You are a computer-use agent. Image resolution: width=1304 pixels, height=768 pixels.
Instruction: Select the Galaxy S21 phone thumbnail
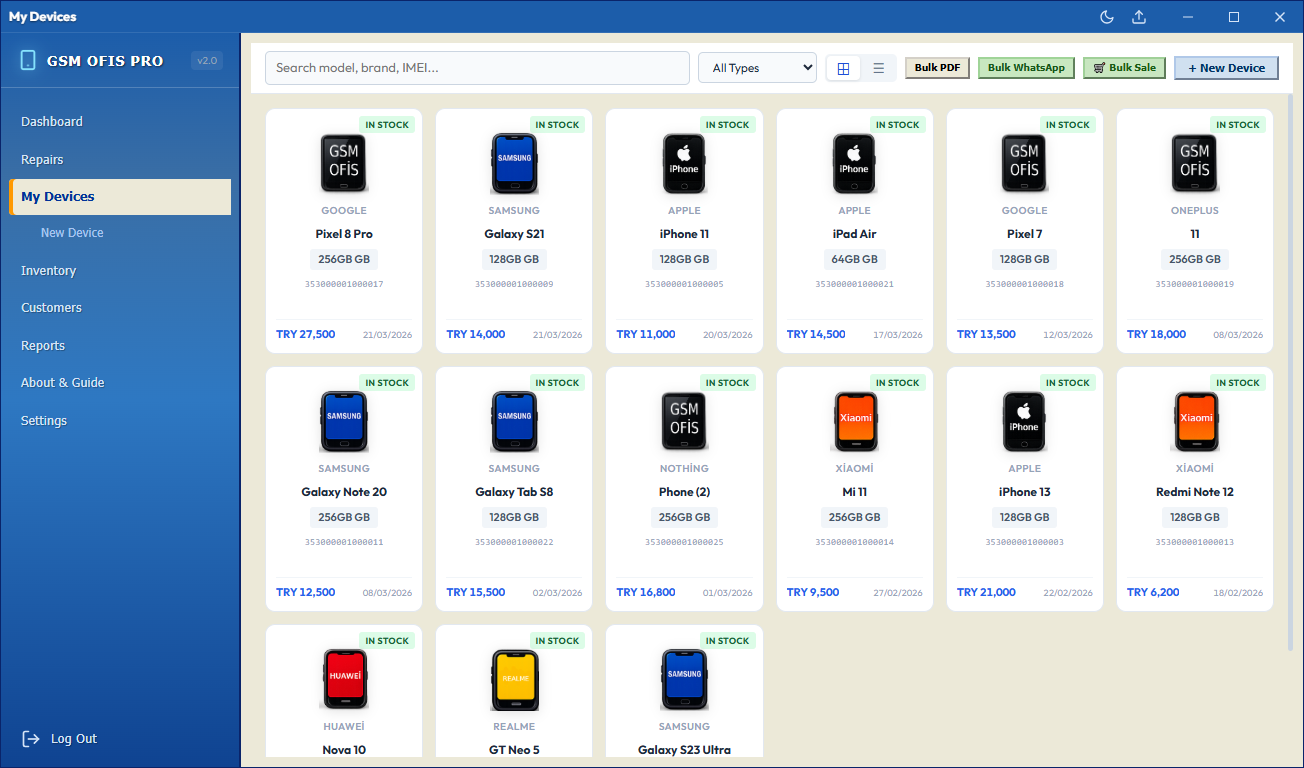(x=514, y=164)
